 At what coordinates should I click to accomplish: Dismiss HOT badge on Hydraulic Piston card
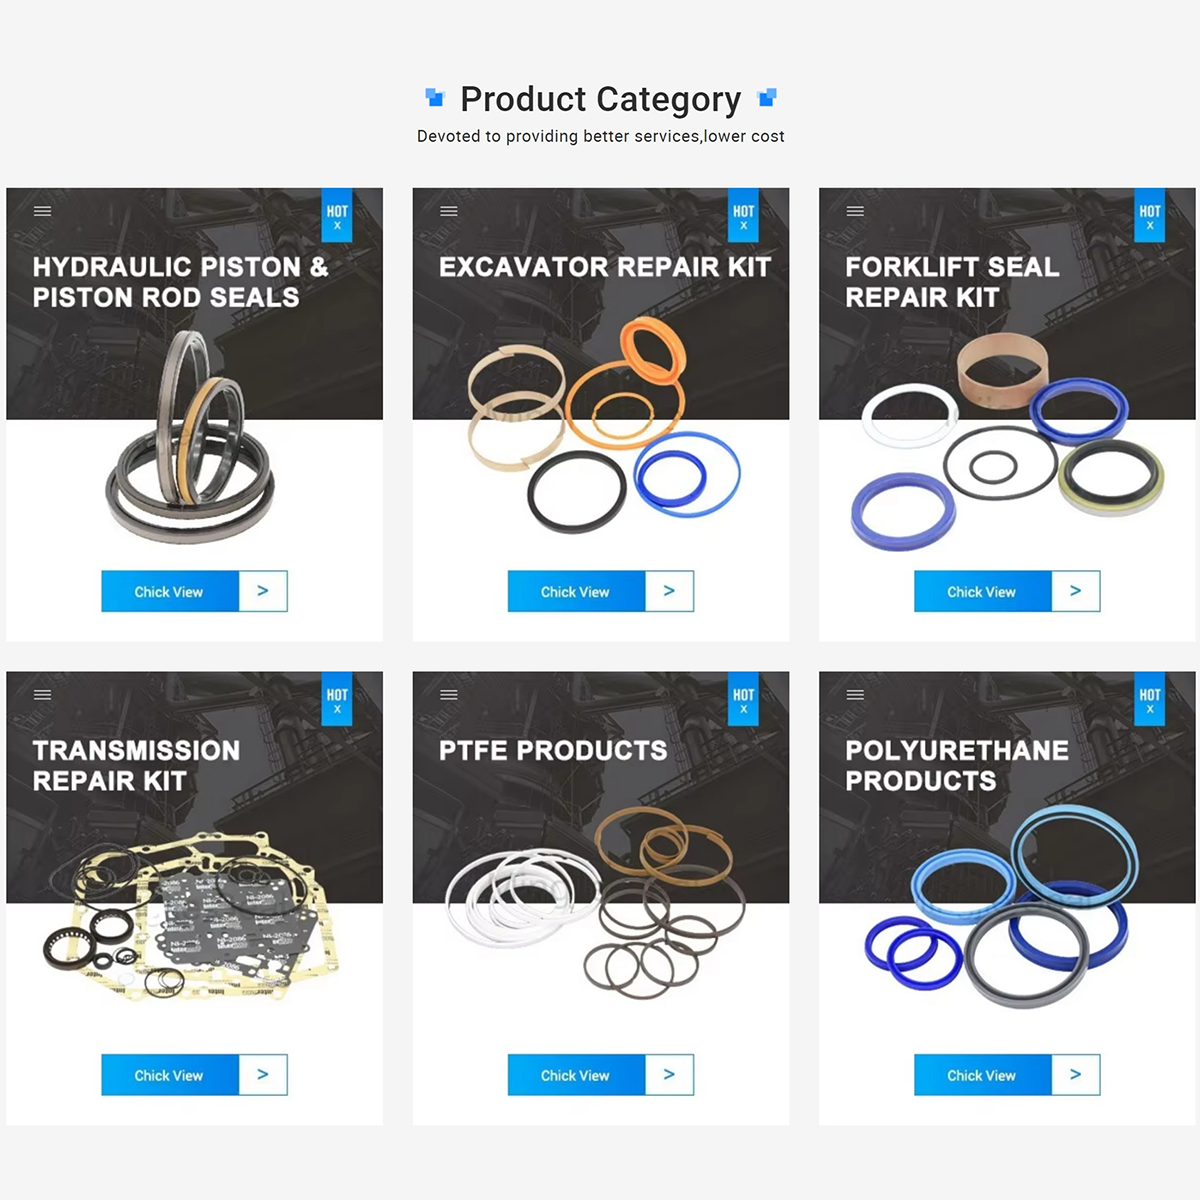point(337,226)
